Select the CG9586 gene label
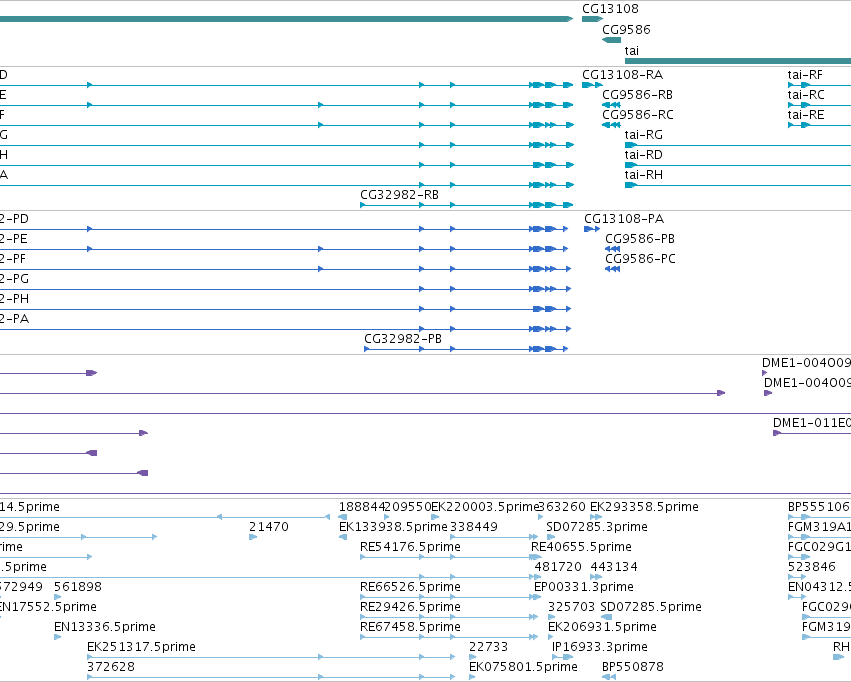 point(626,30)
